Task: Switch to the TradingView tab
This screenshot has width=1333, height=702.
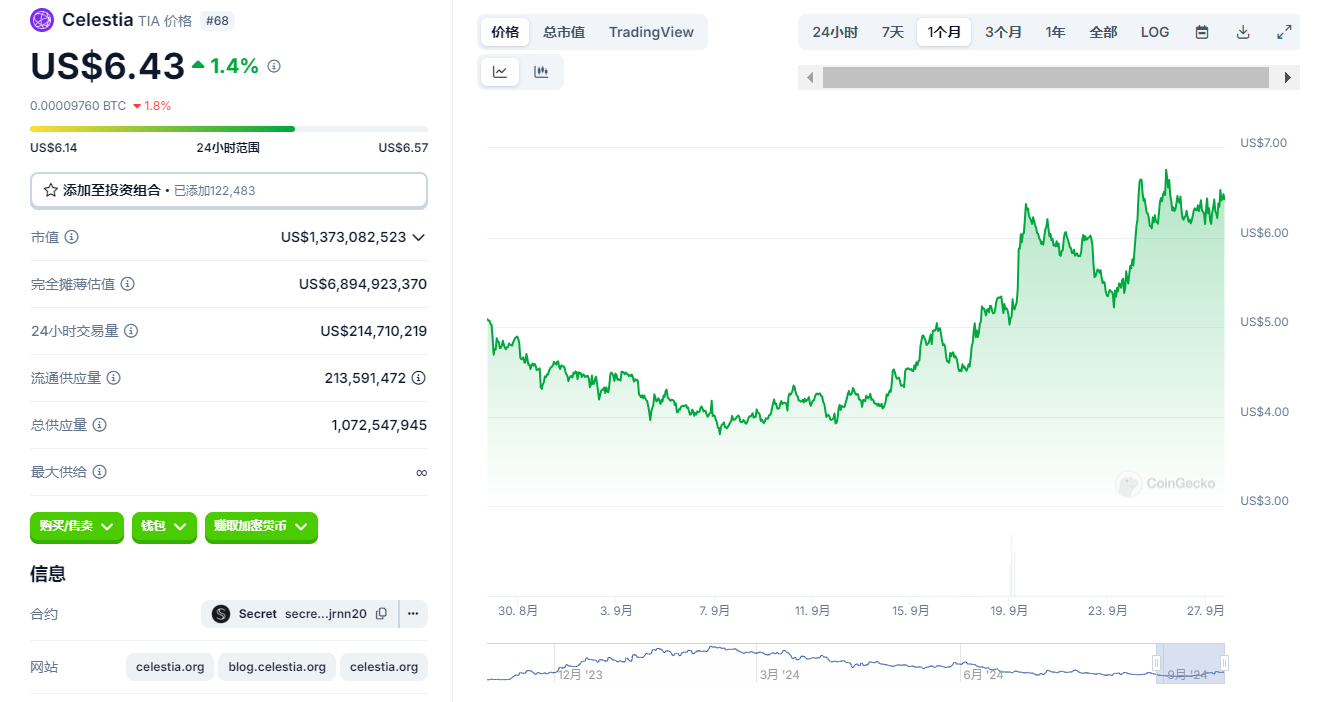Action: (651, 32)
